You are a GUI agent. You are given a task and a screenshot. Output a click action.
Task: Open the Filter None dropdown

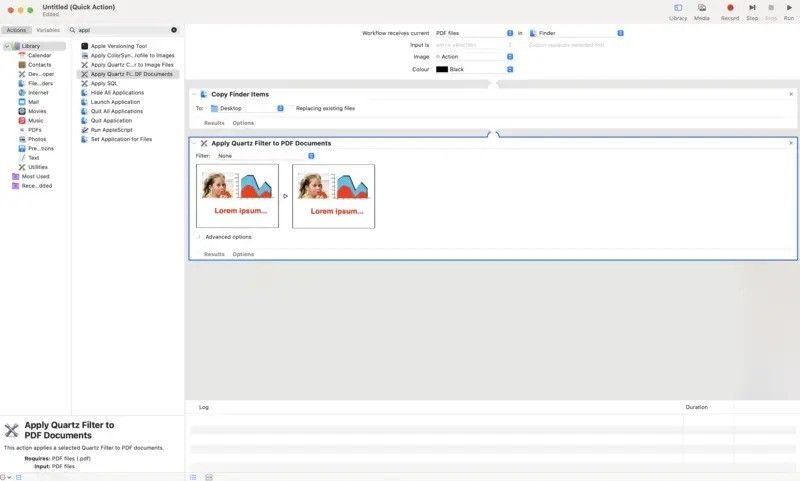click(x=265, y=156)
